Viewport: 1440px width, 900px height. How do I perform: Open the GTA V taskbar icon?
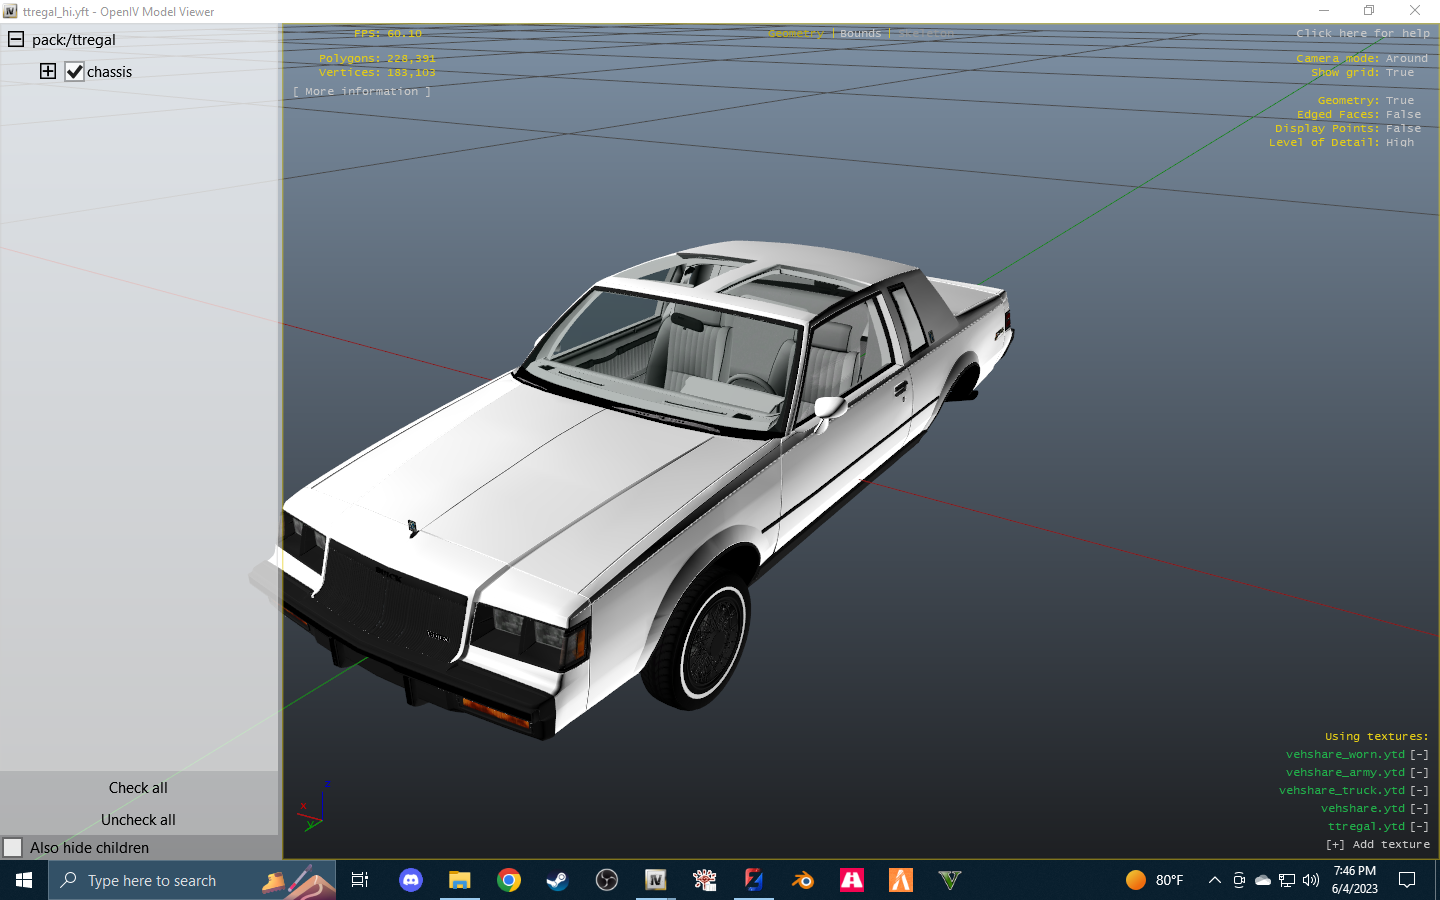(950, 880)
